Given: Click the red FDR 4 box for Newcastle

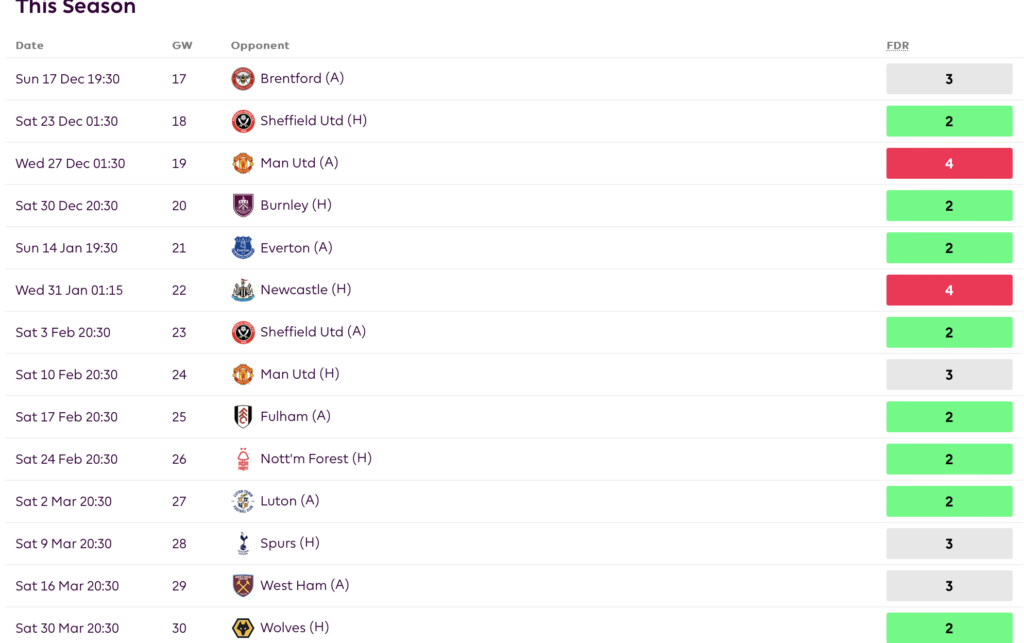Looking at the screenshot, I should [x=949, y=290].
